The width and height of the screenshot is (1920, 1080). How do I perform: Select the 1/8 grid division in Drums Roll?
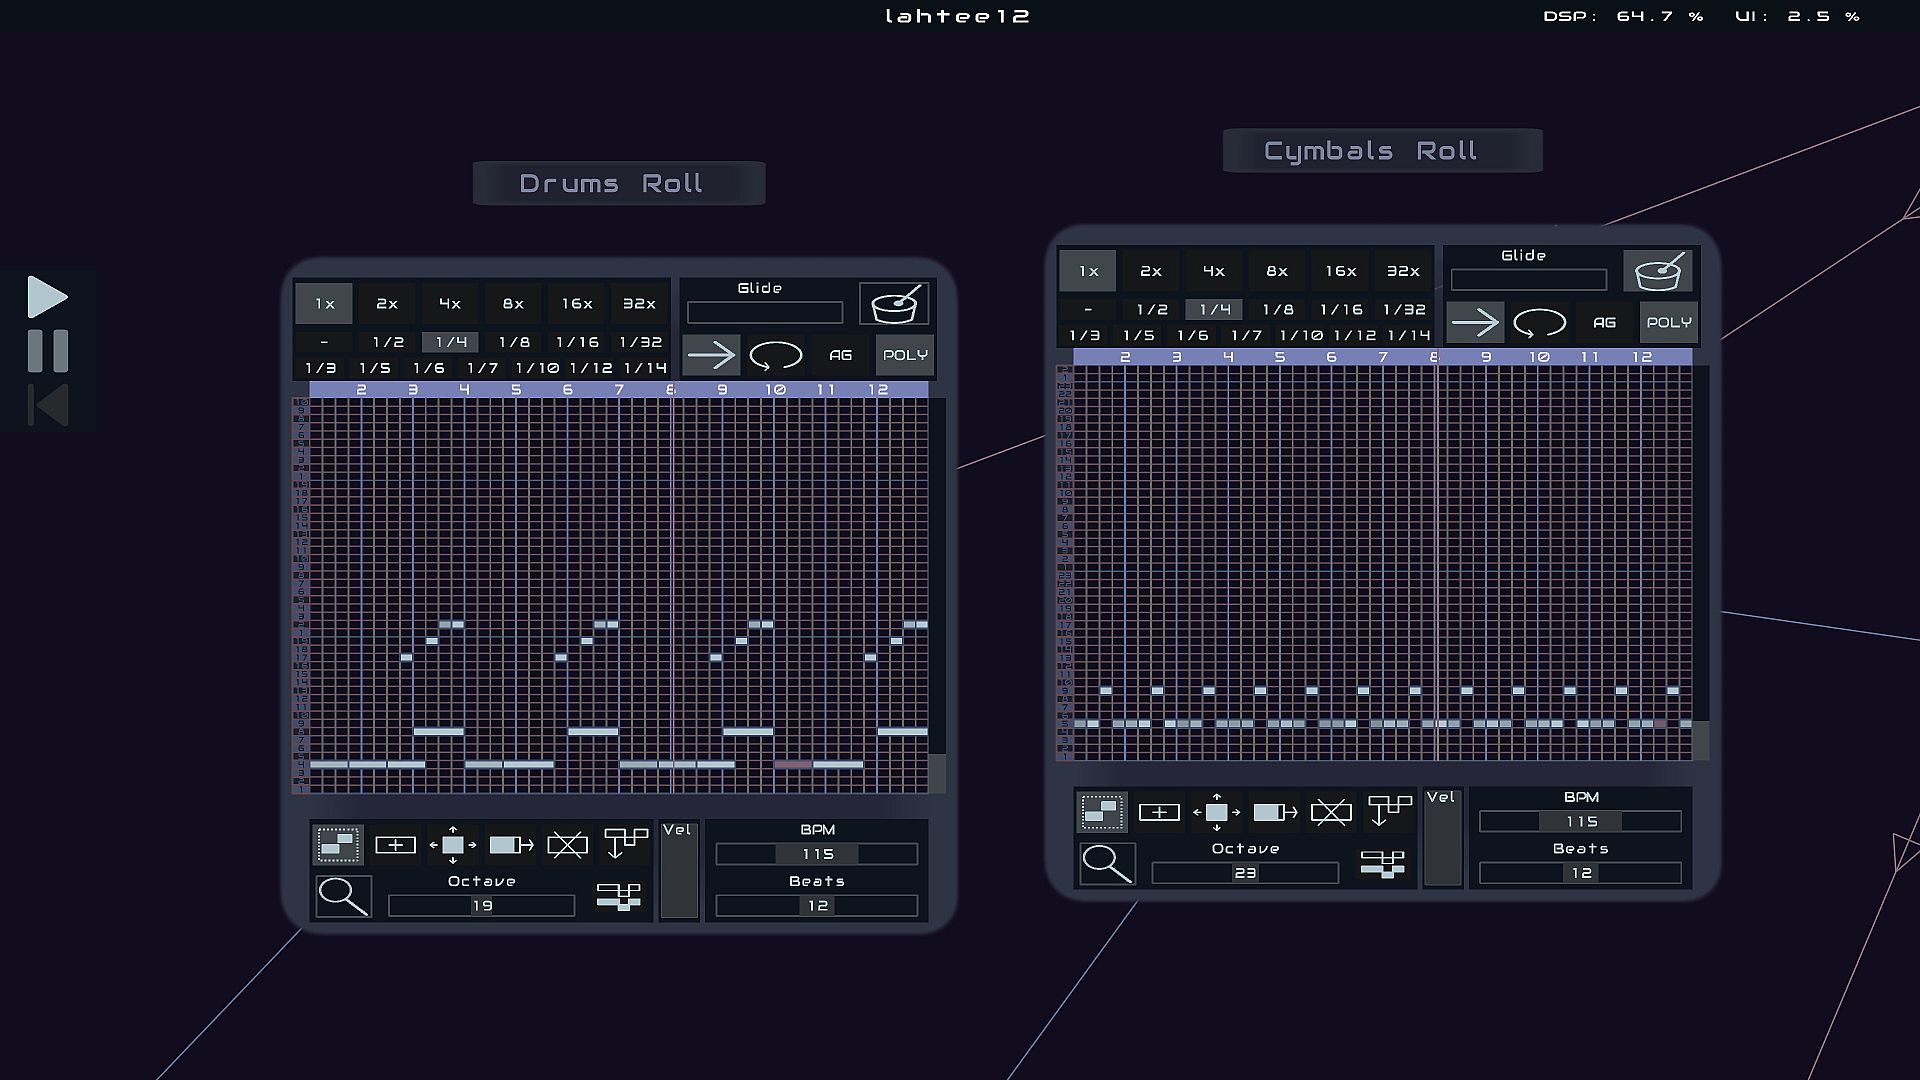tap(514, 342)
